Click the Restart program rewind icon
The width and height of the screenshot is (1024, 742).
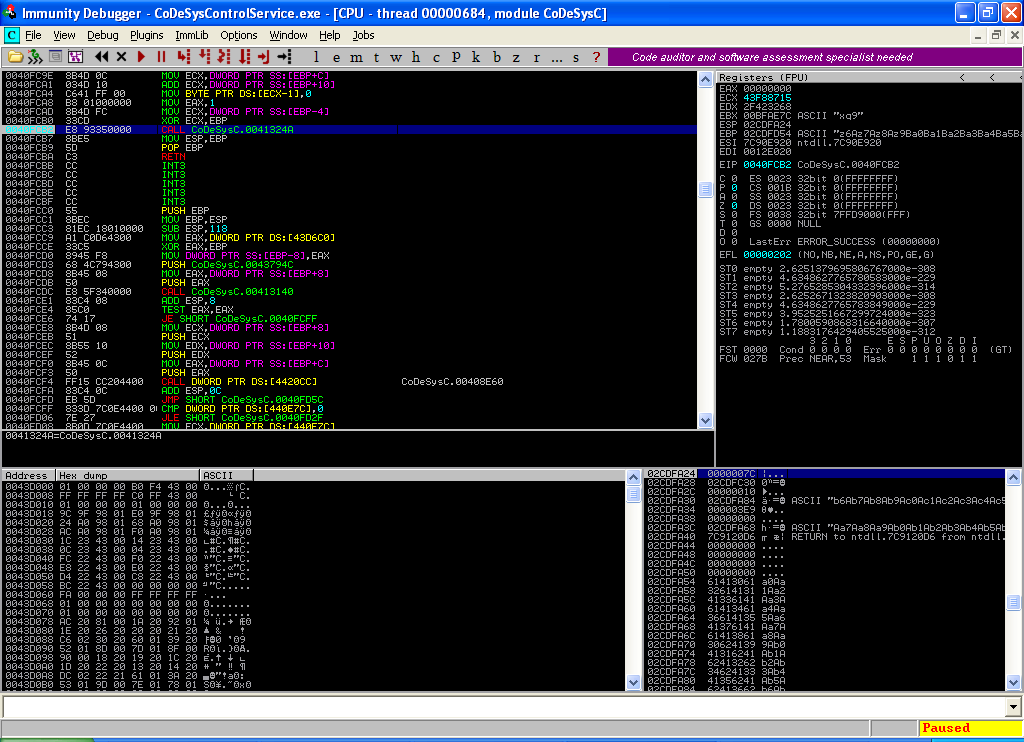(103, 57)
